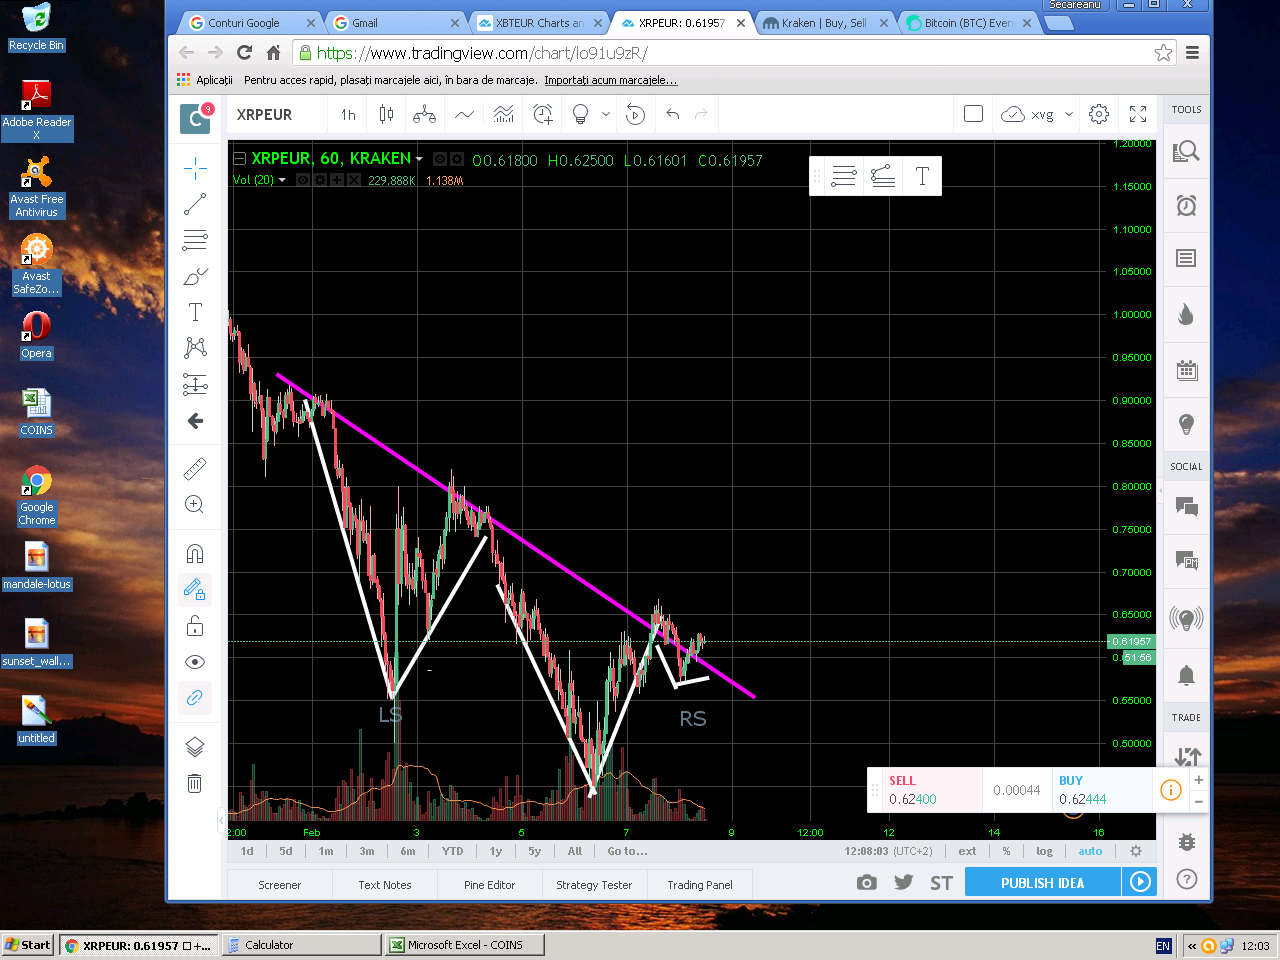Viewport: 1280px width, 960px height.
Task: Open chart properties gear in top toolbar
Action: coord(1099,115)
